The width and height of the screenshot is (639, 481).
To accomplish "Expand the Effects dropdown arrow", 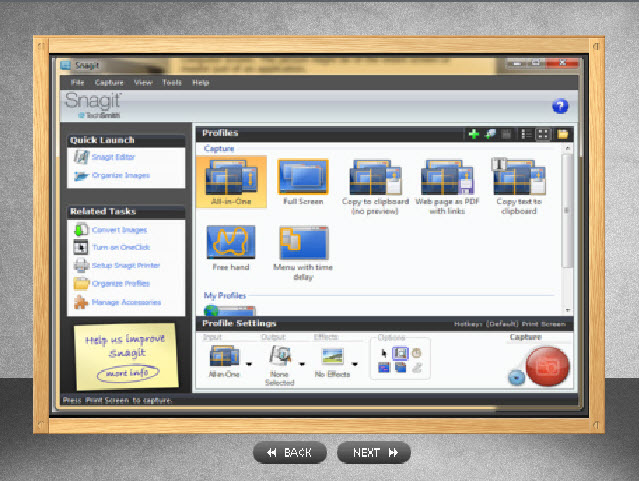I will point(355,364).
